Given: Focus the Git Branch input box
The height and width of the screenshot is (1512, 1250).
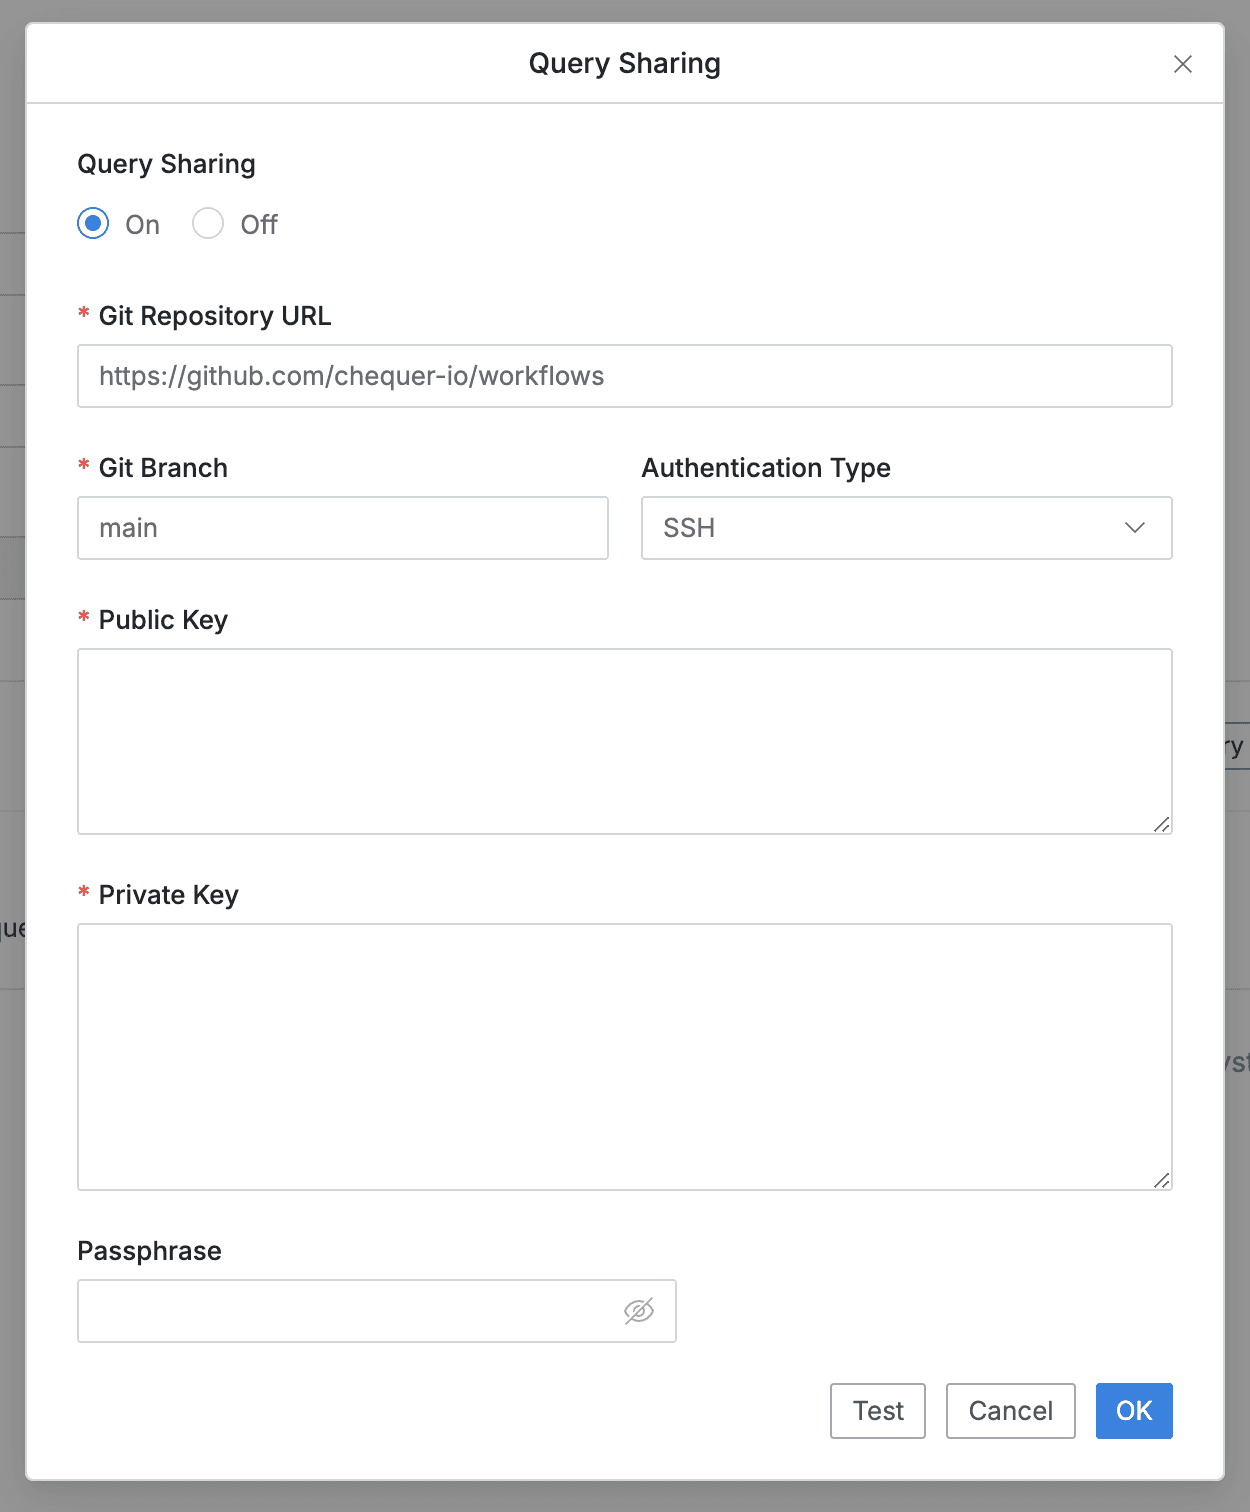Looking at the screenshot, I should [342, 528].
